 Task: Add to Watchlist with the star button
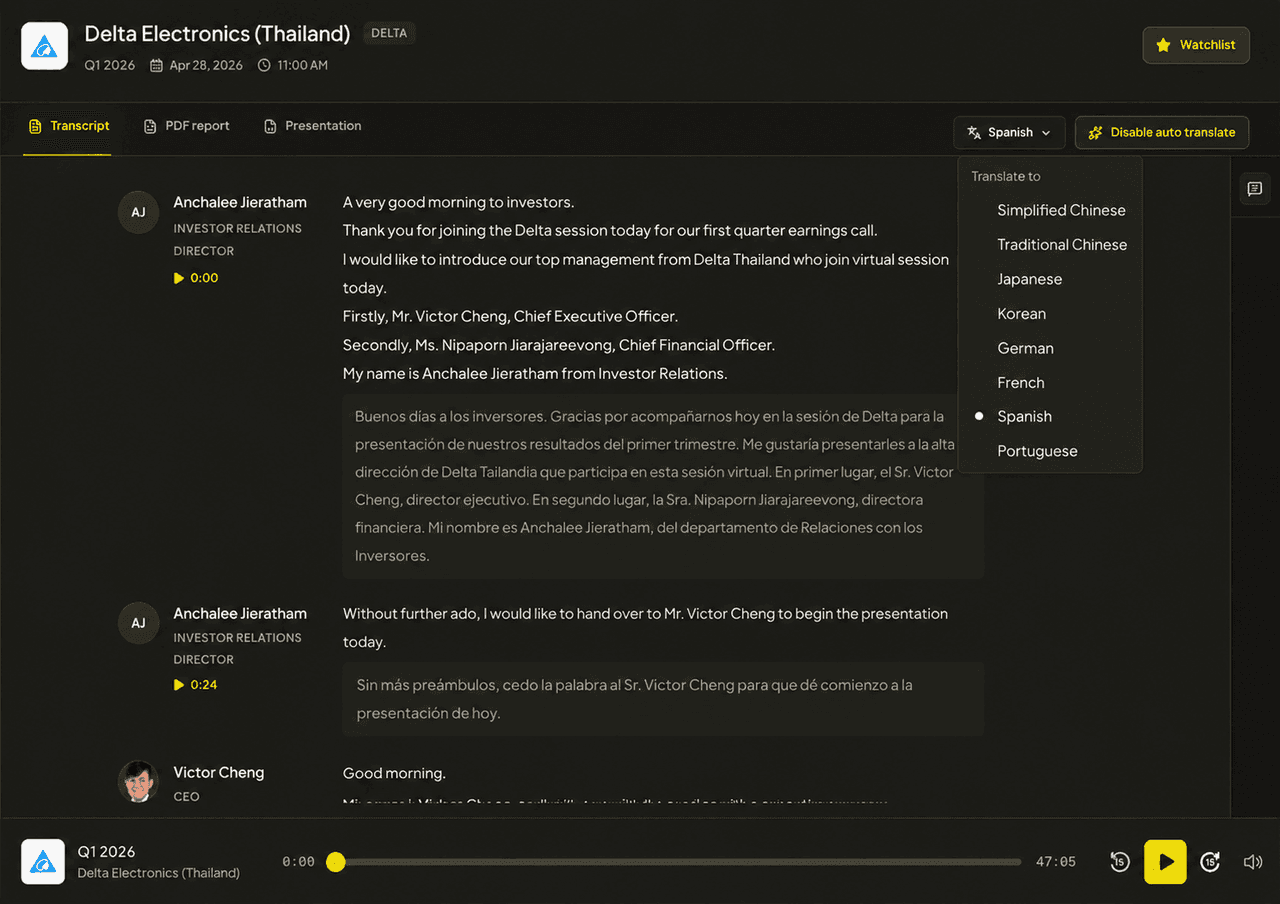click(x=1196, y=45)
